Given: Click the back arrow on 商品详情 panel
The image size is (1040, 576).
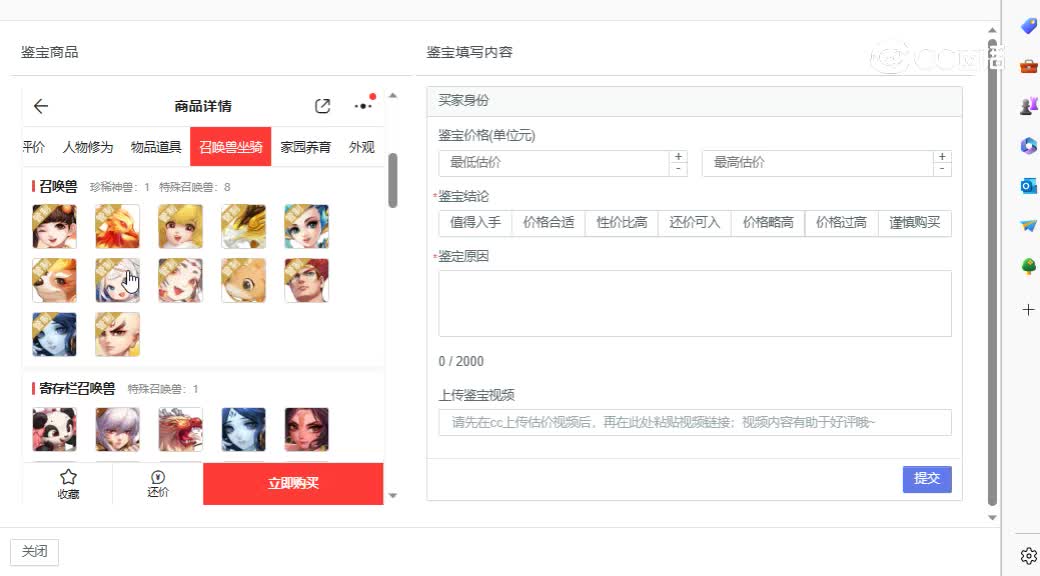Looking at the screenshot, I should pyautogui.click(x=40, y=106).
